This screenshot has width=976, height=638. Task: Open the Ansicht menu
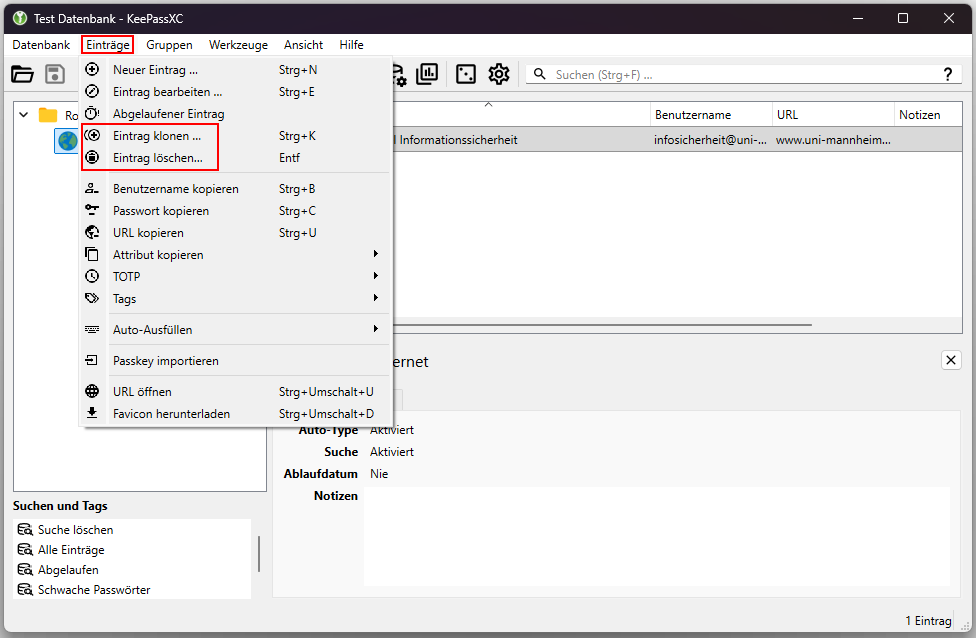point(303,45)
